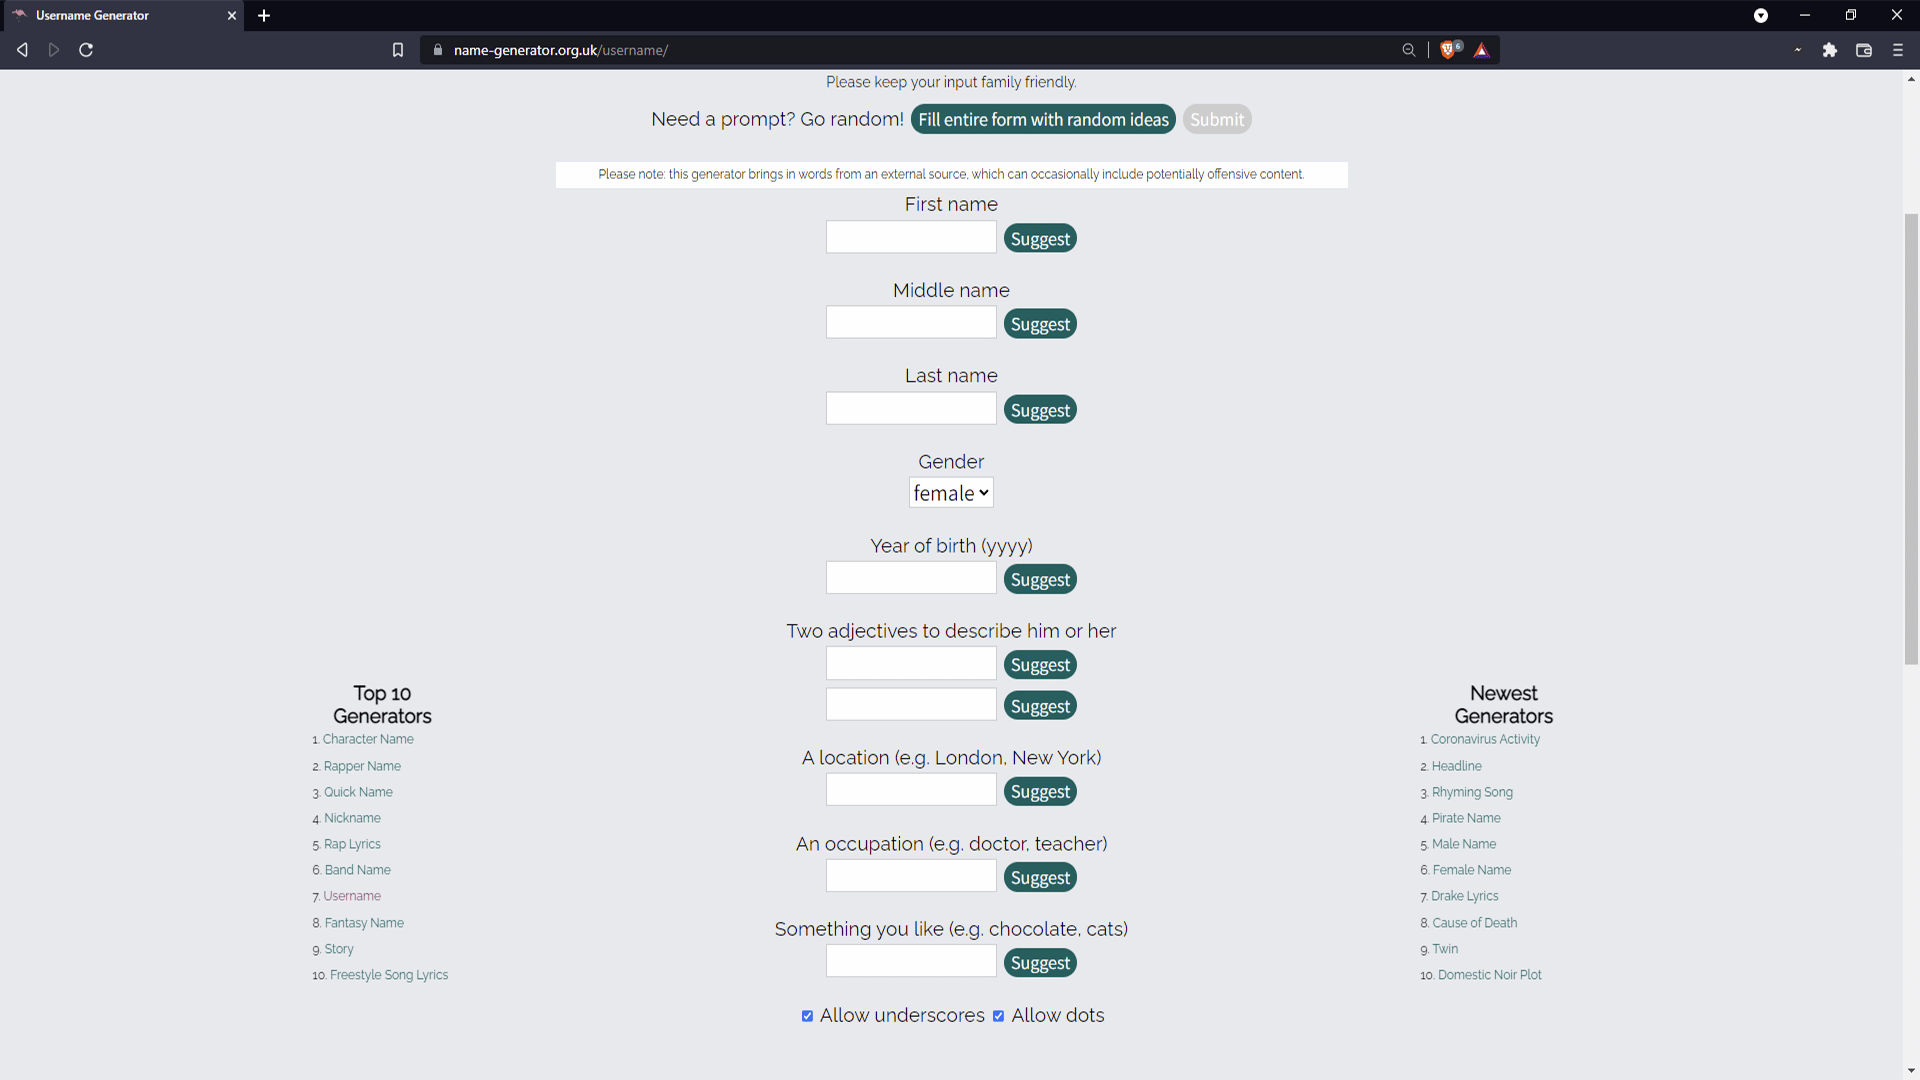Open the Rhyming Song link
Viewport: 1920px width, 1080px height.
click(1472, 792)
